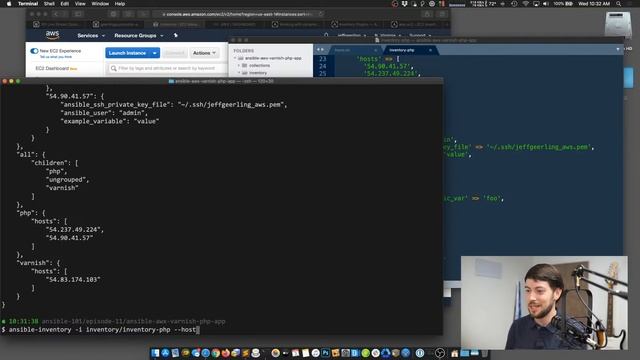Click the Wi-Fi status icon
Image resolution: width=640 pixels, height=360 pixels.
point(525,4)
